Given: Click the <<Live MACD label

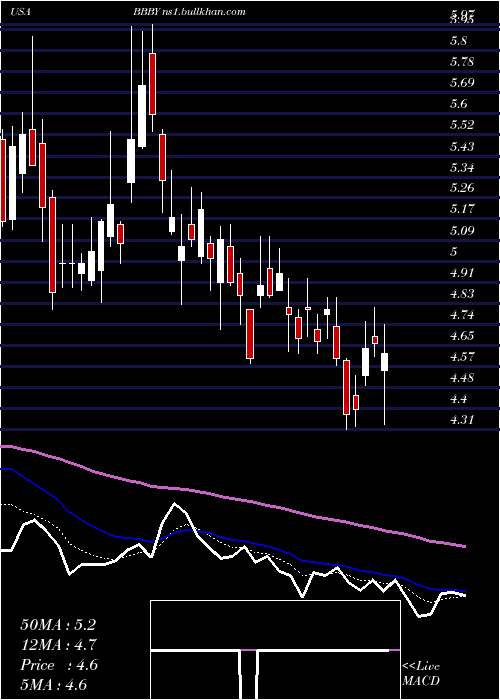Looking at the screenshot, I should click(x=421, y=674).
